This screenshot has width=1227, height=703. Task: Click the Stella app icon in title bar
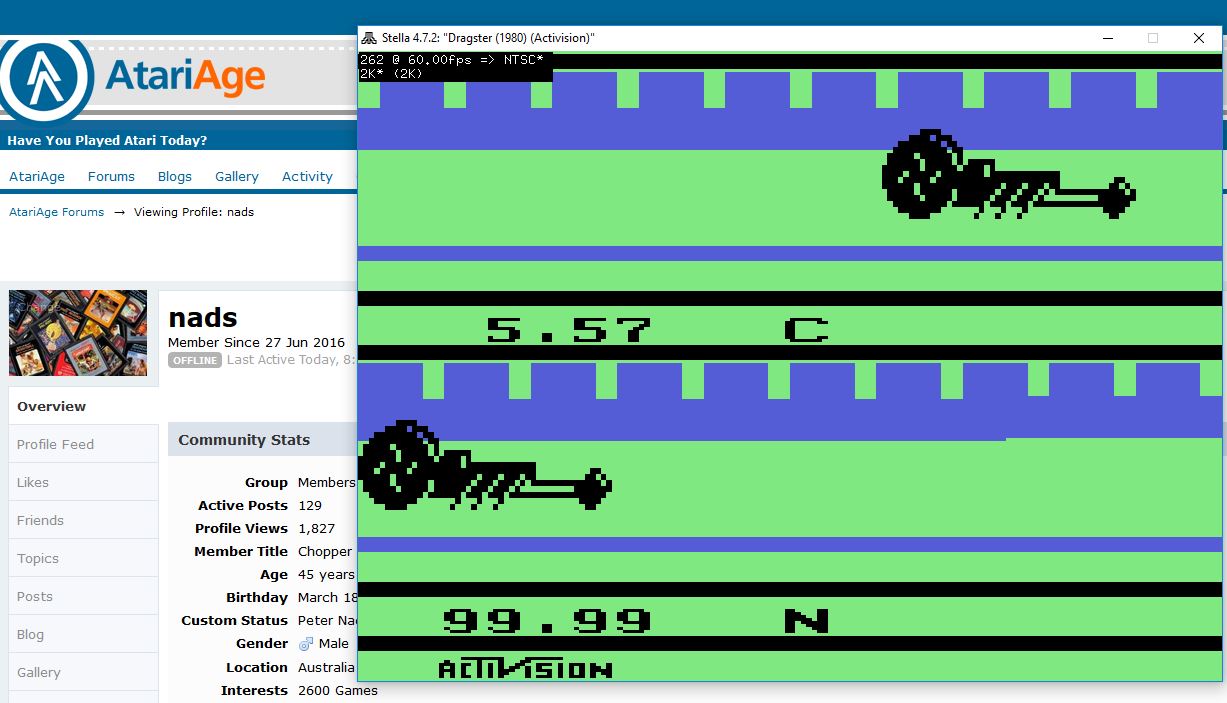(x=370, y=38)
